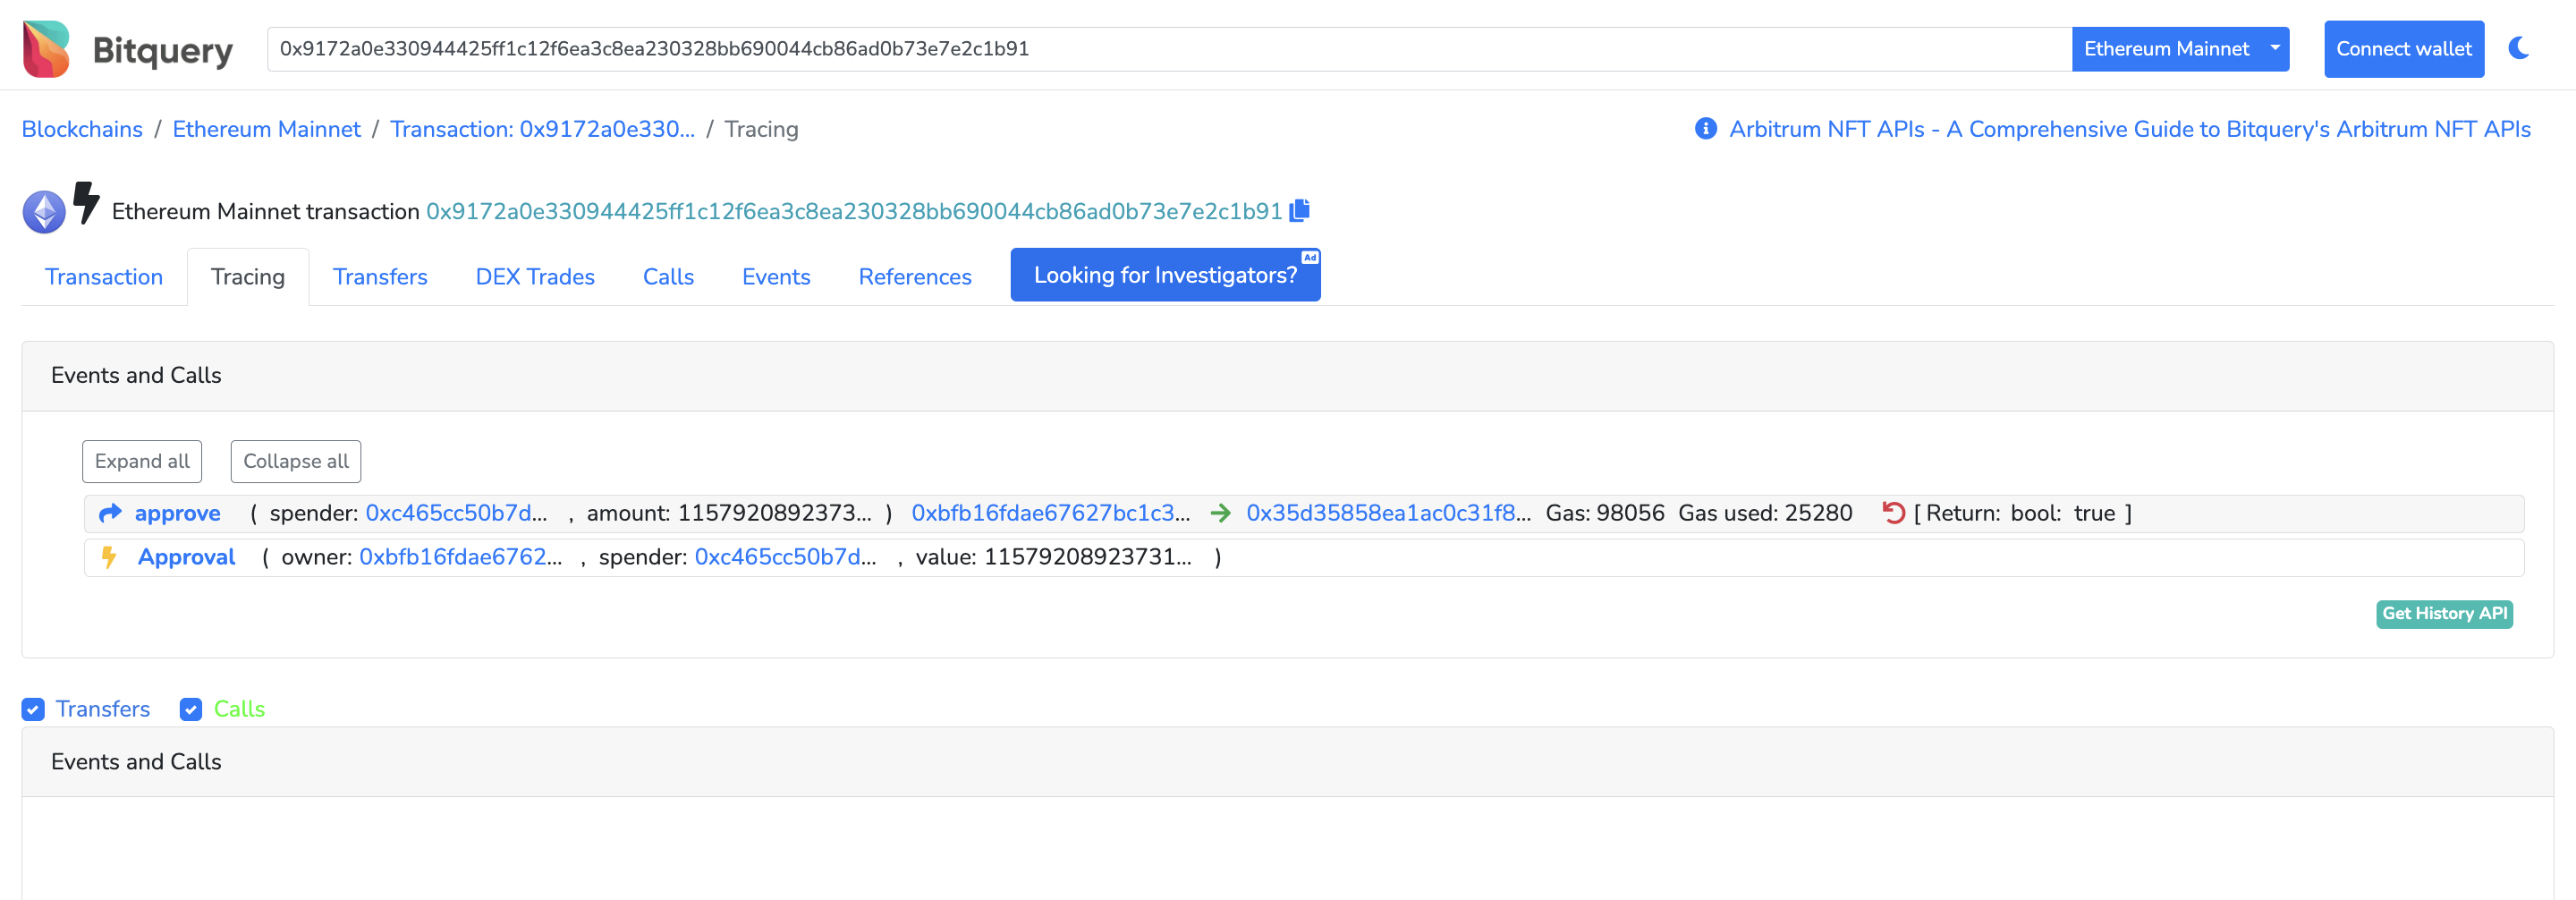Click the Connect wallet button
2576x900 pixels.
2404,49
